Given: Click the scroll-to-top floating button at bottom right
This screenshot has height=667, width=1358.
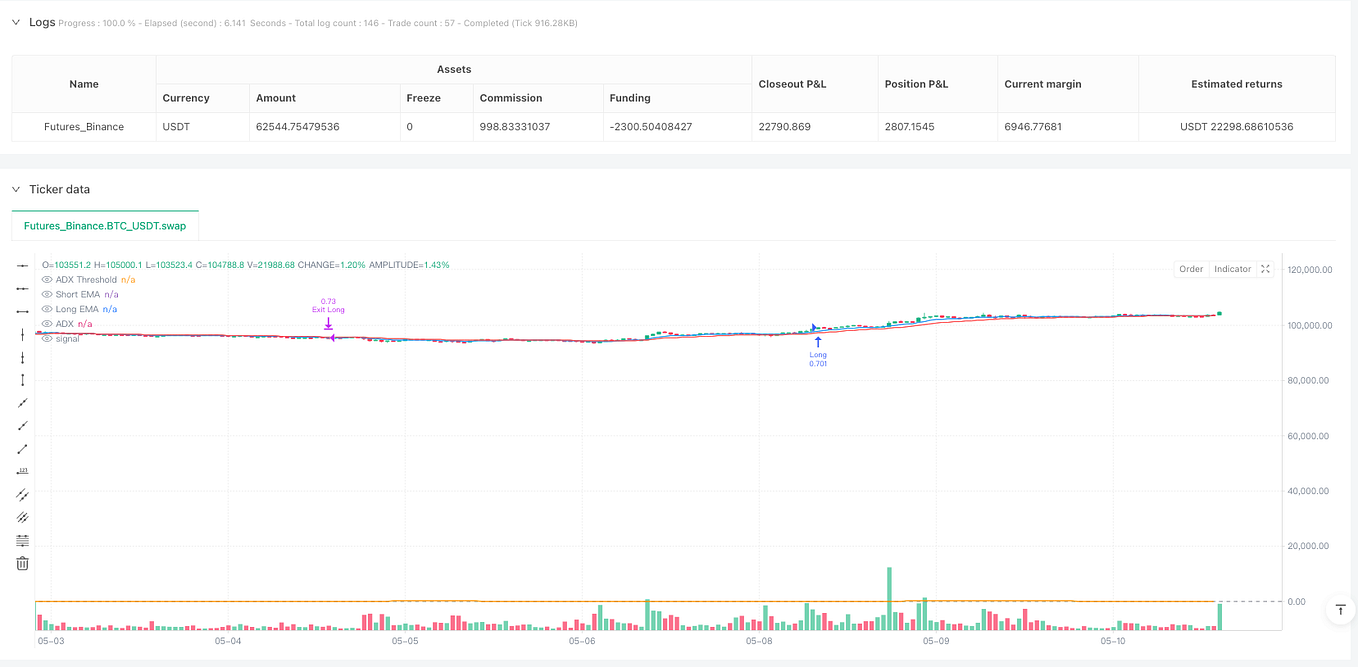Looking at the screenshot, I should [x=1340, y=610].
